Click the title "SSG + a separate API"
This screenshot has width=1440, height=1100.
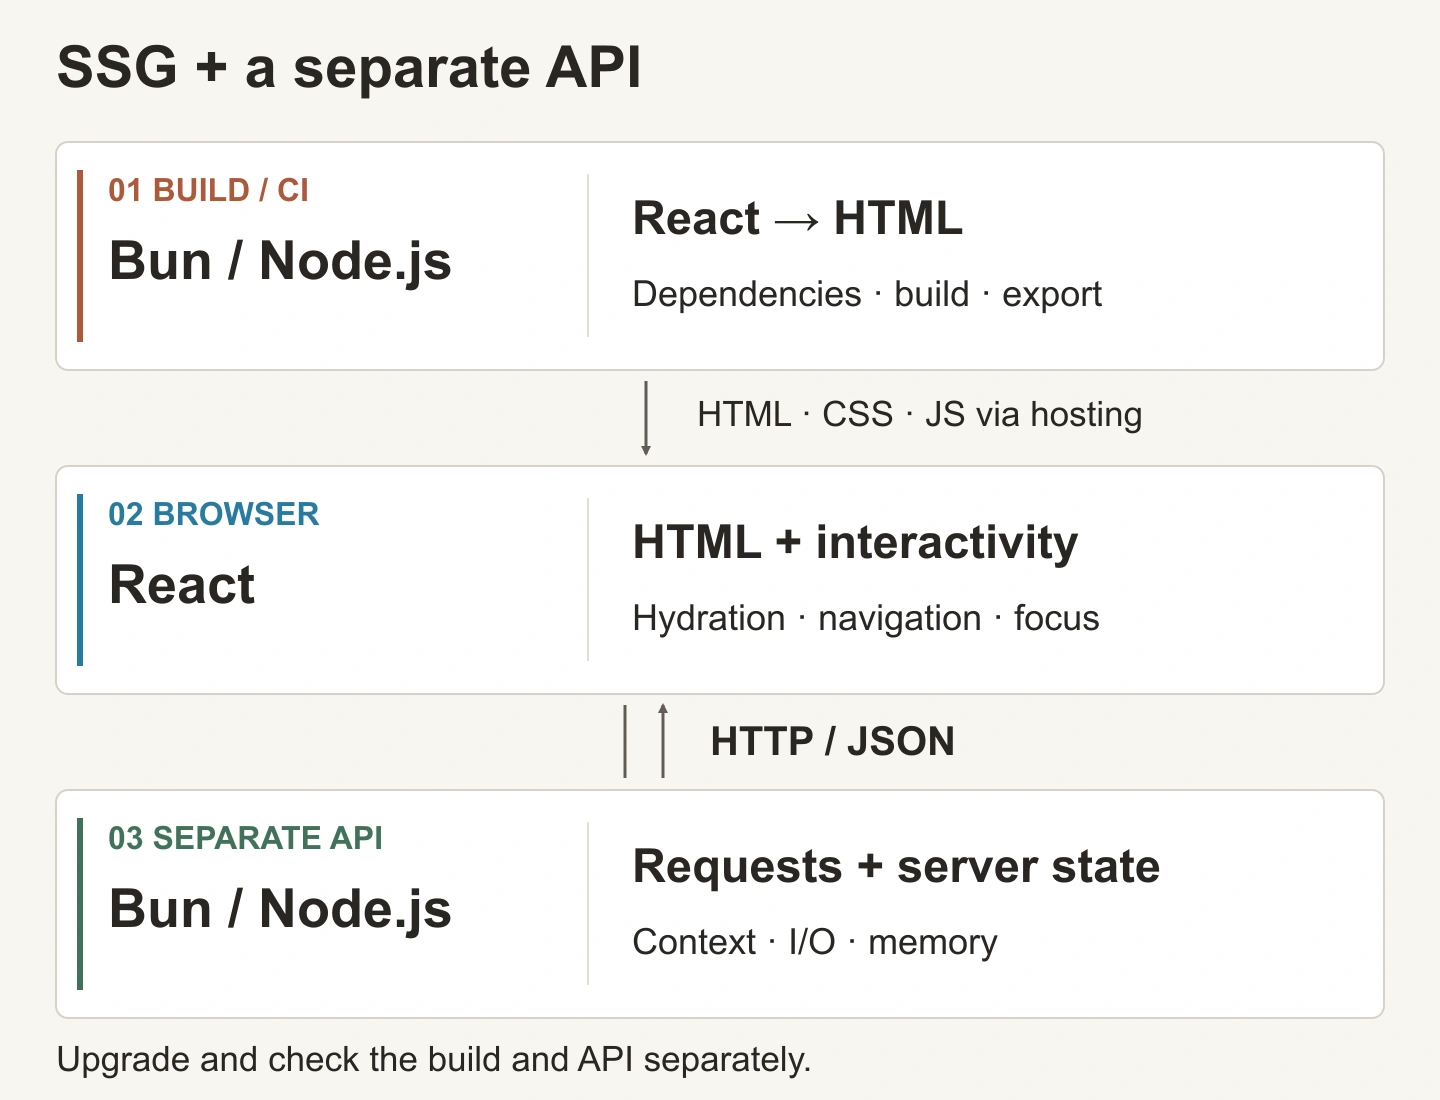coord(349,68)
